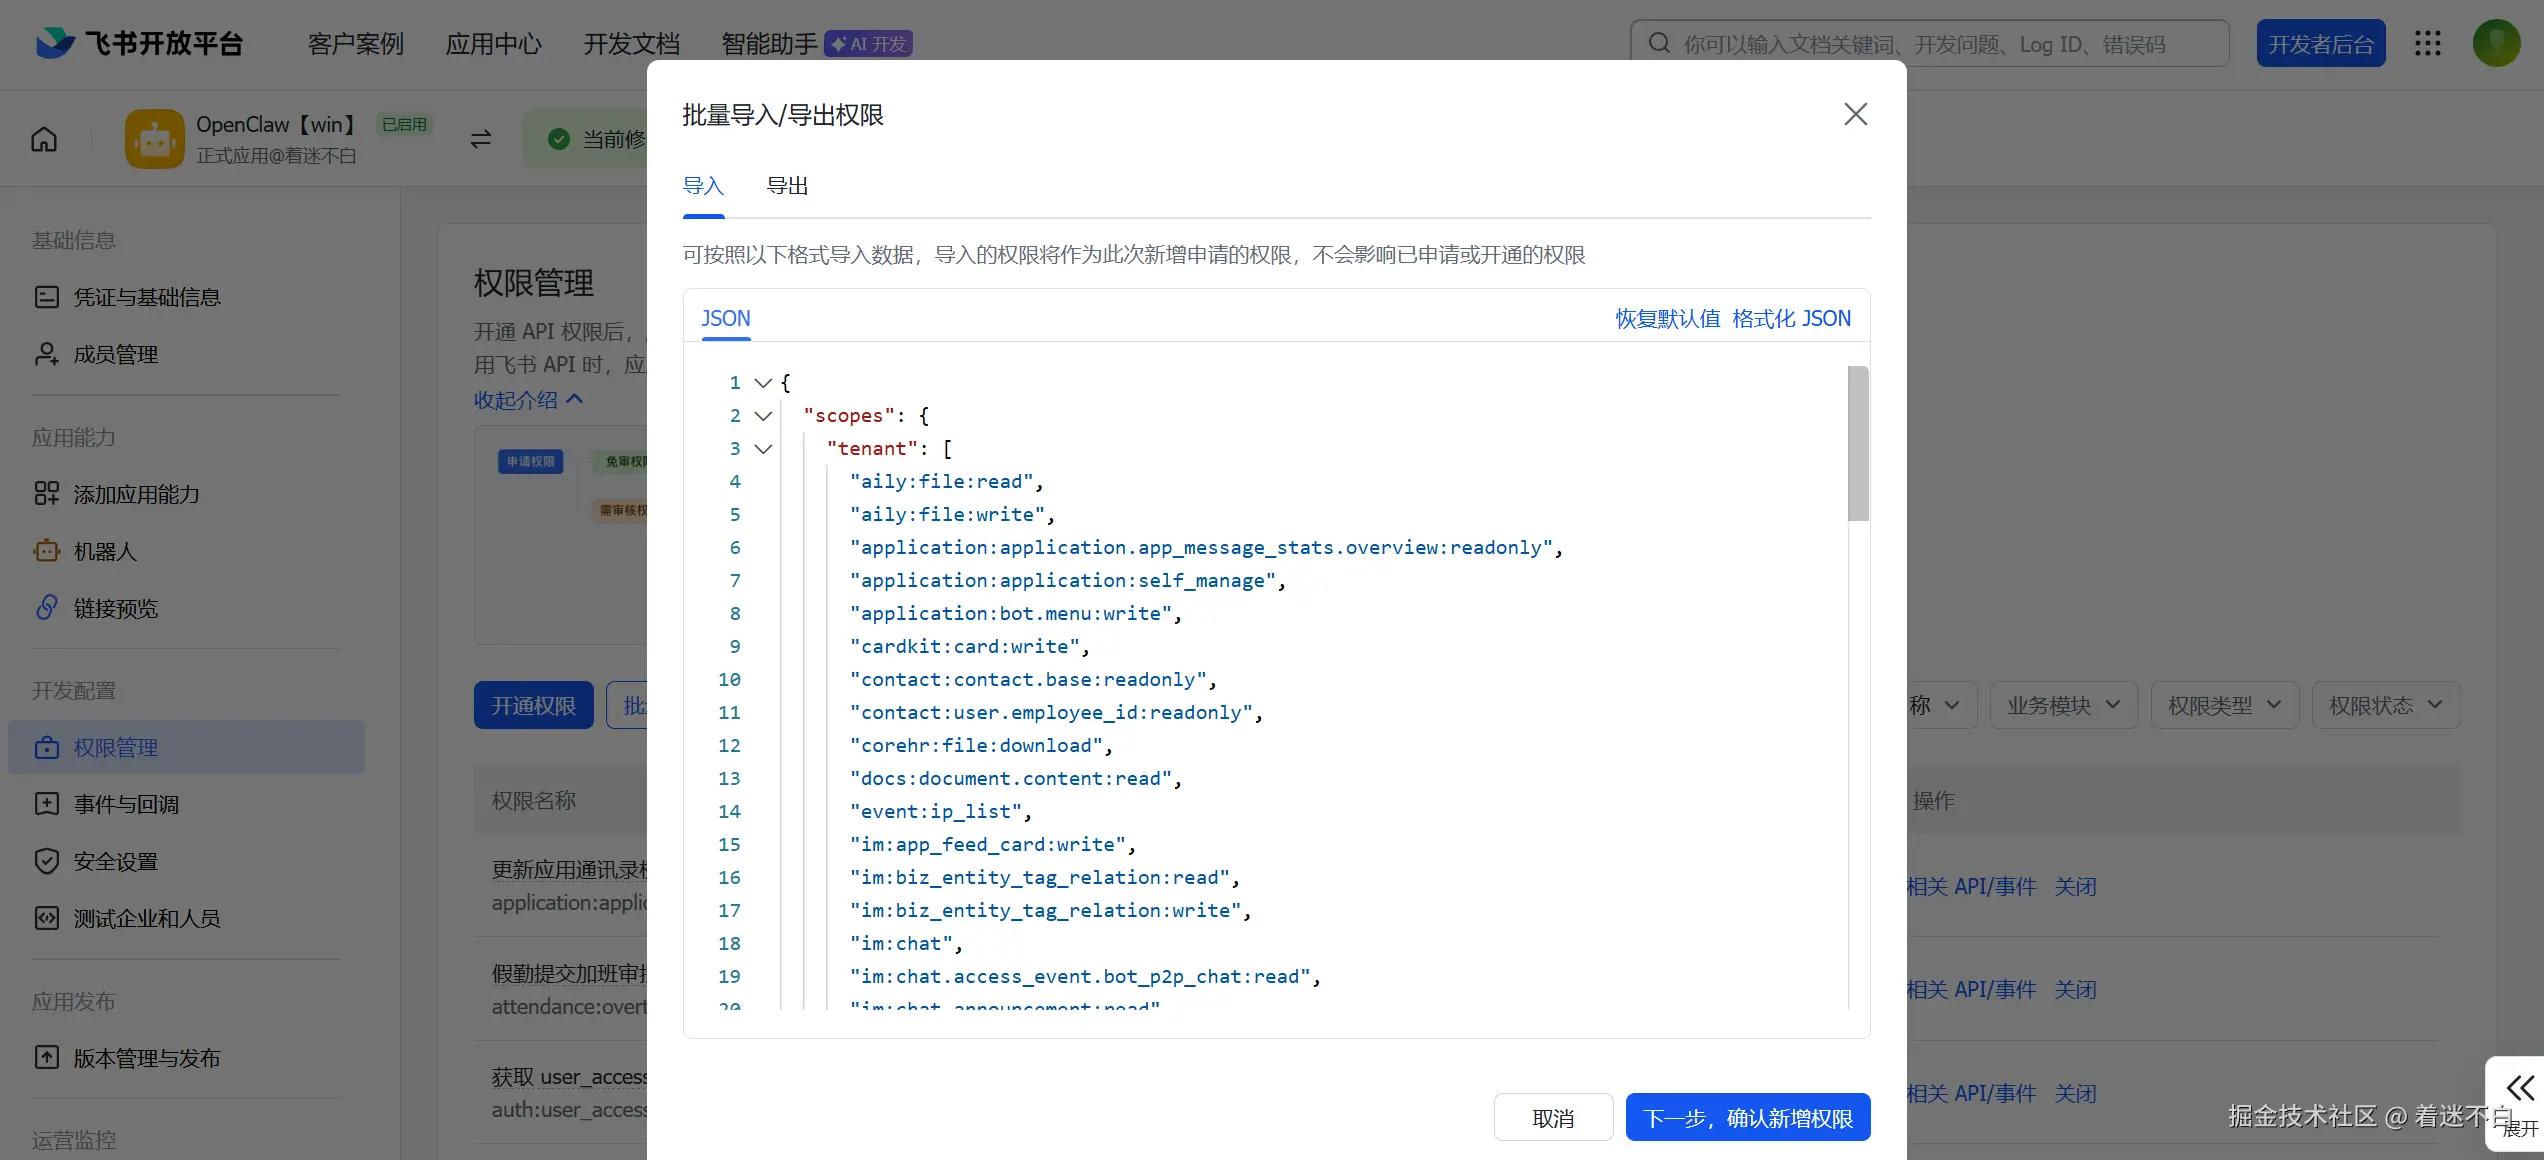Switch to the 导出 tab
Screen dimensions: 2544x1160
787,186
